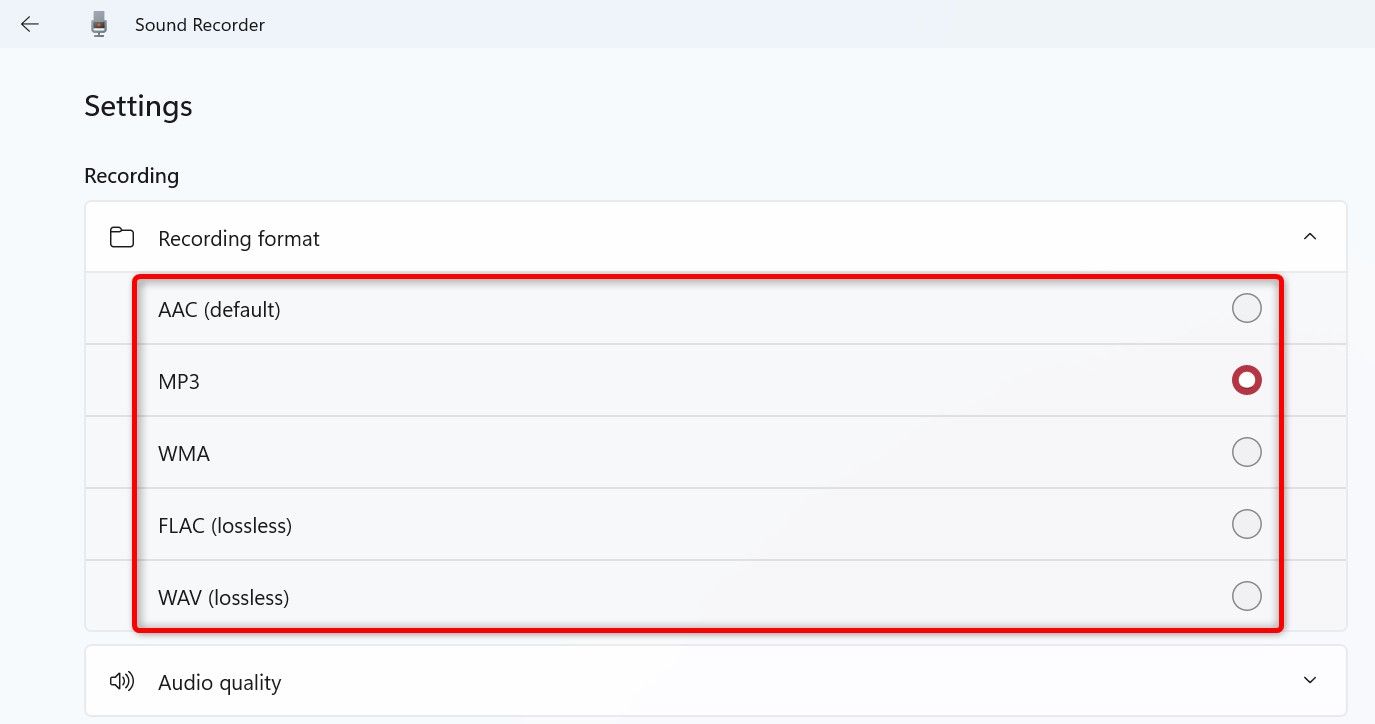Screen dimensions: 1375x724
Task: Click the Recording format folder icon
Action: point(122,237)
